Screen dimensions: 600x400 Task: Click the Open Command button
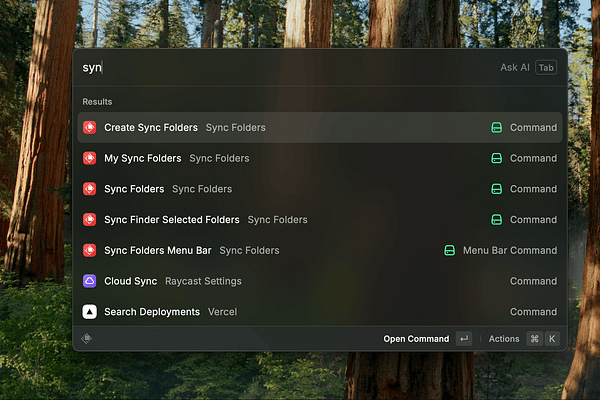click(416, 339)
